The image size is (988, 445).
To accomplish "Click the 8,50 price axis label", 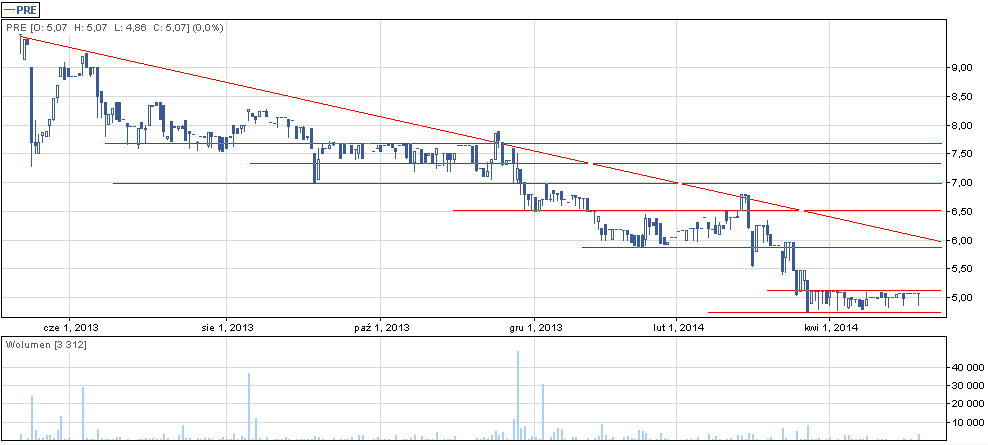I will (x=962, y=97).
